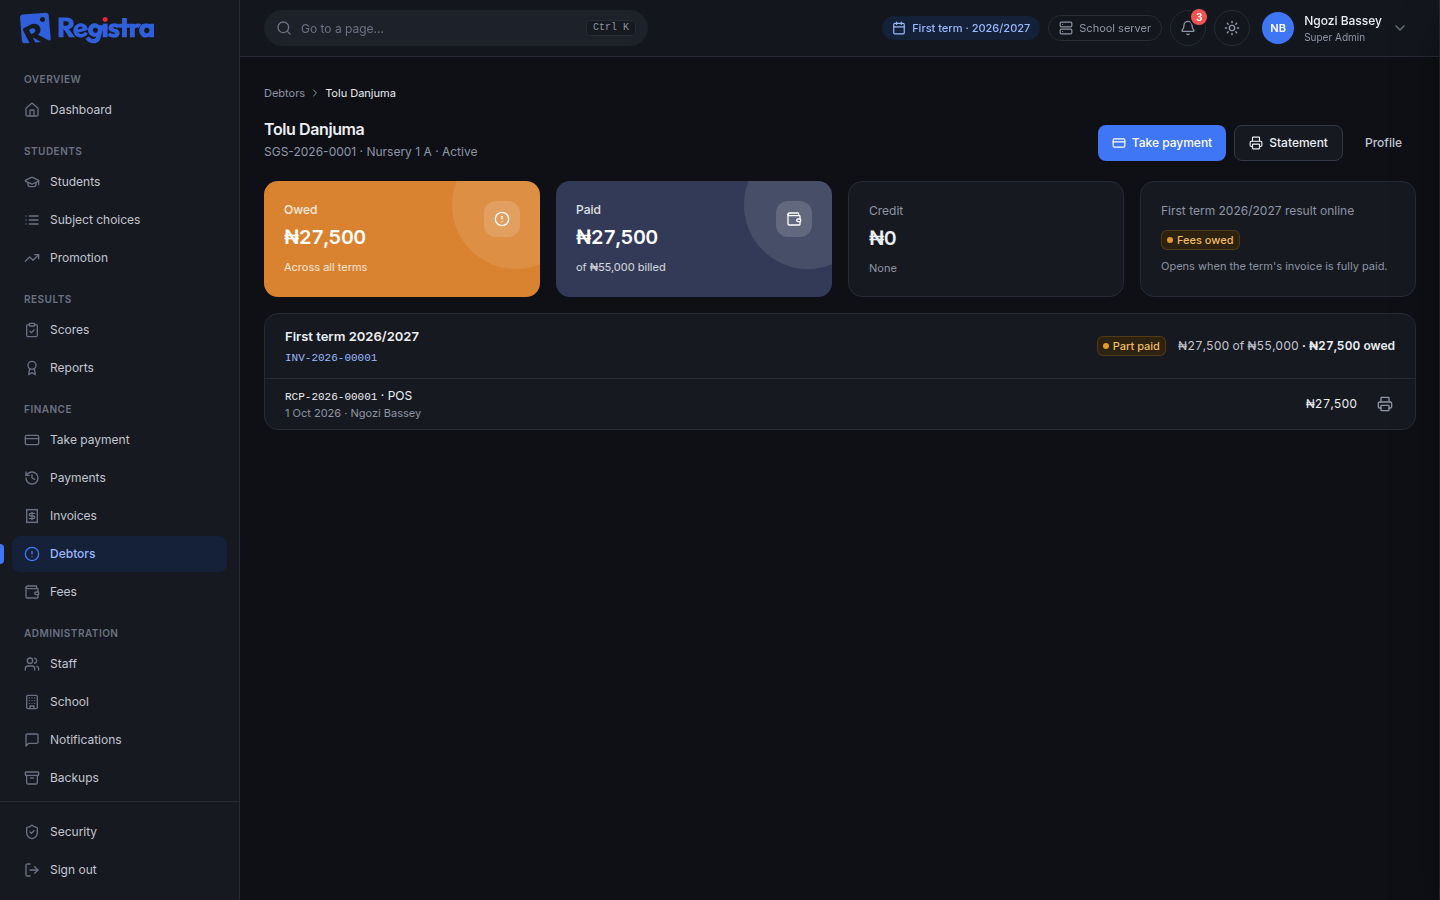The width and height of the screenshot is (1440, 900).
Task: Click receipt number RCP-2026-00001
Action: 331,396
